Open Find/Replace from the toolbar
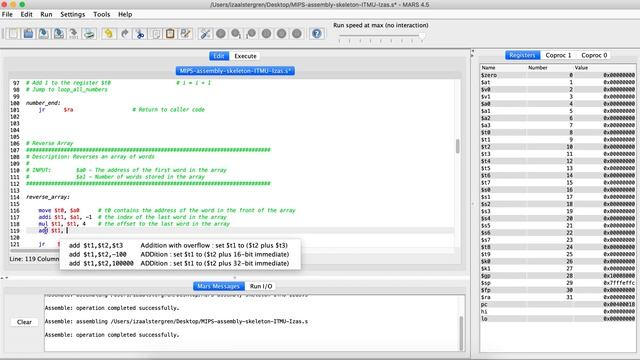 point(186,33)
